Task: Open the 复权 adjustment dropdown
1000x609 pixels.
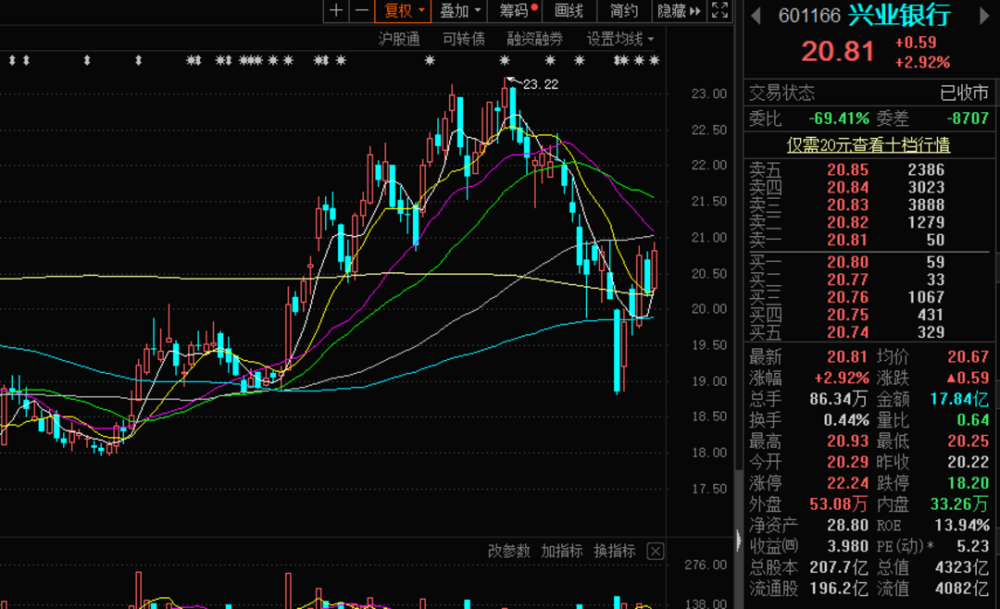Action: click(403, 11)
